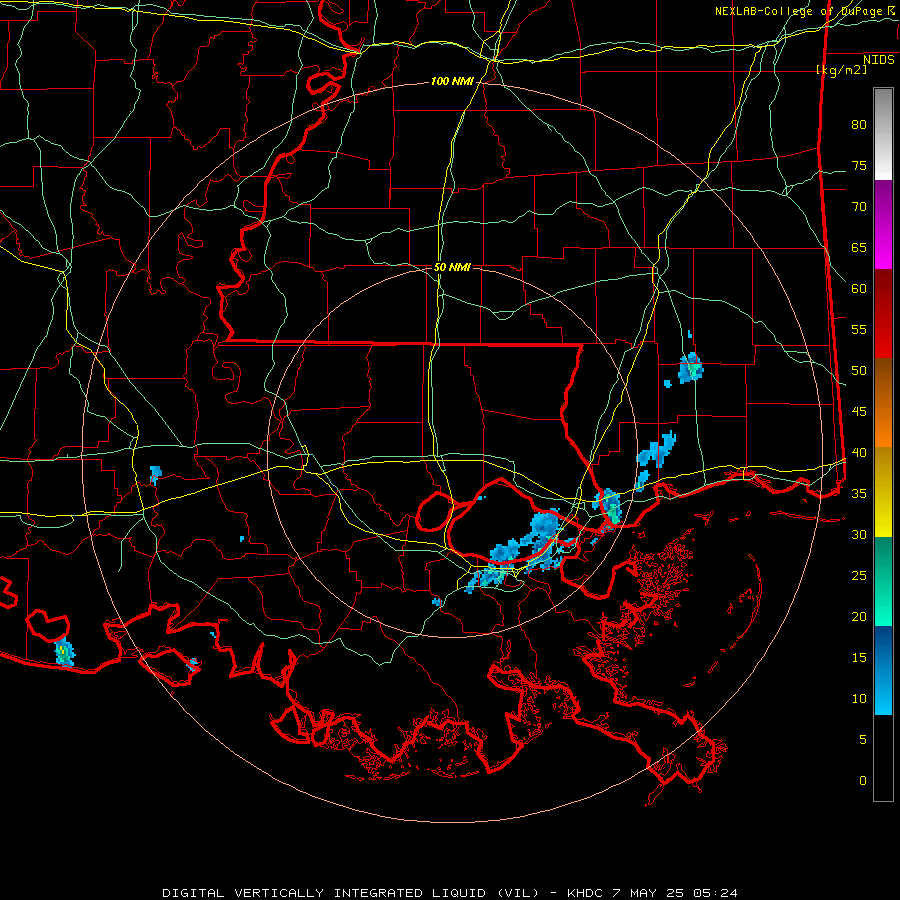Pick the brown-orange segment of the color bar
This screenshot has height=900, width=900.
tap(883, 402)
